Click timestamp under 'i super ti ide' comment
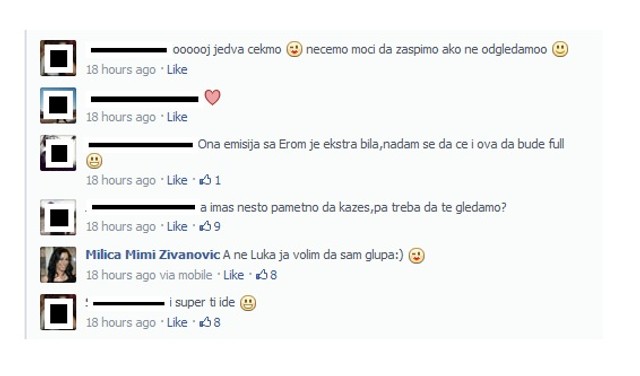The width and height of the screenshot is (640, 376). (121, 323)
